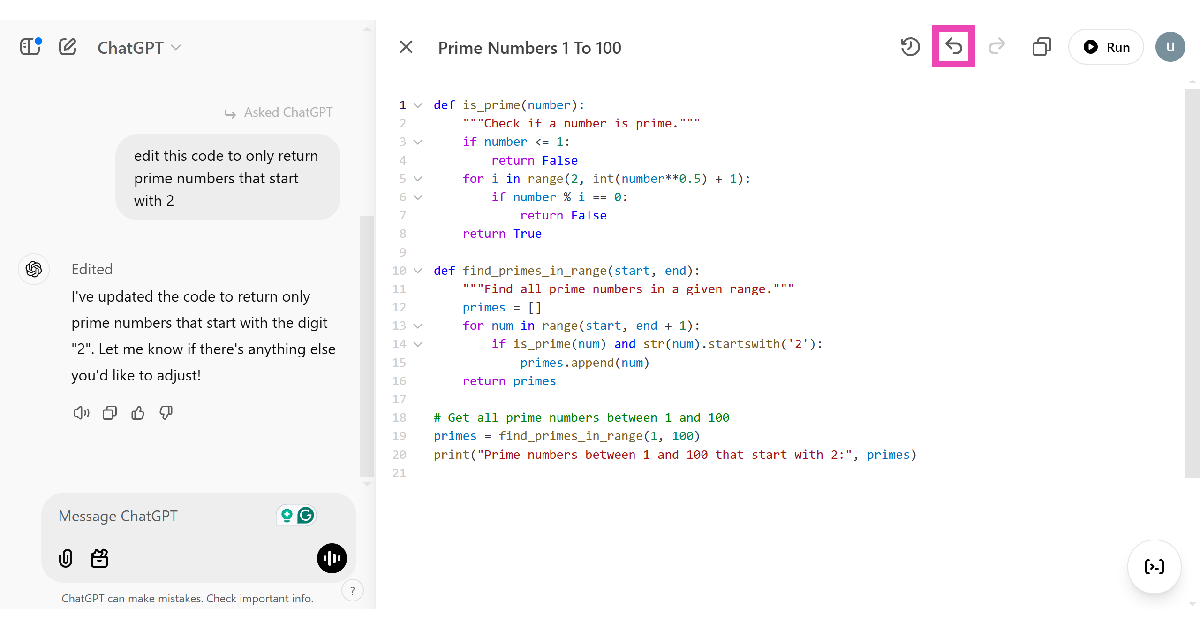Screen dimensions: 1200x628
Task: Open the help question mark button
Action: [352, 590]
